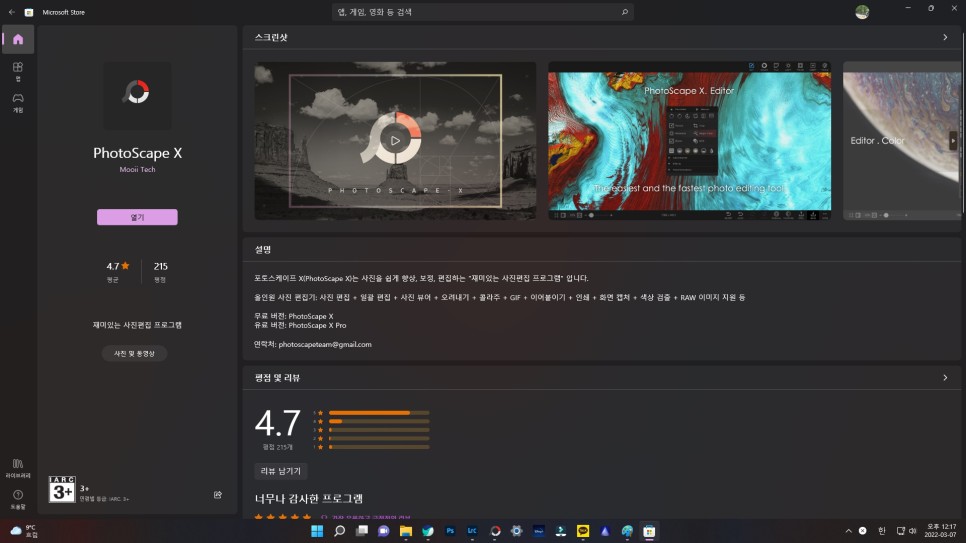This screenshot has width=966, height=543.
Task: Click the IARC 3+ age rating badge
Action: click(62, 489)
